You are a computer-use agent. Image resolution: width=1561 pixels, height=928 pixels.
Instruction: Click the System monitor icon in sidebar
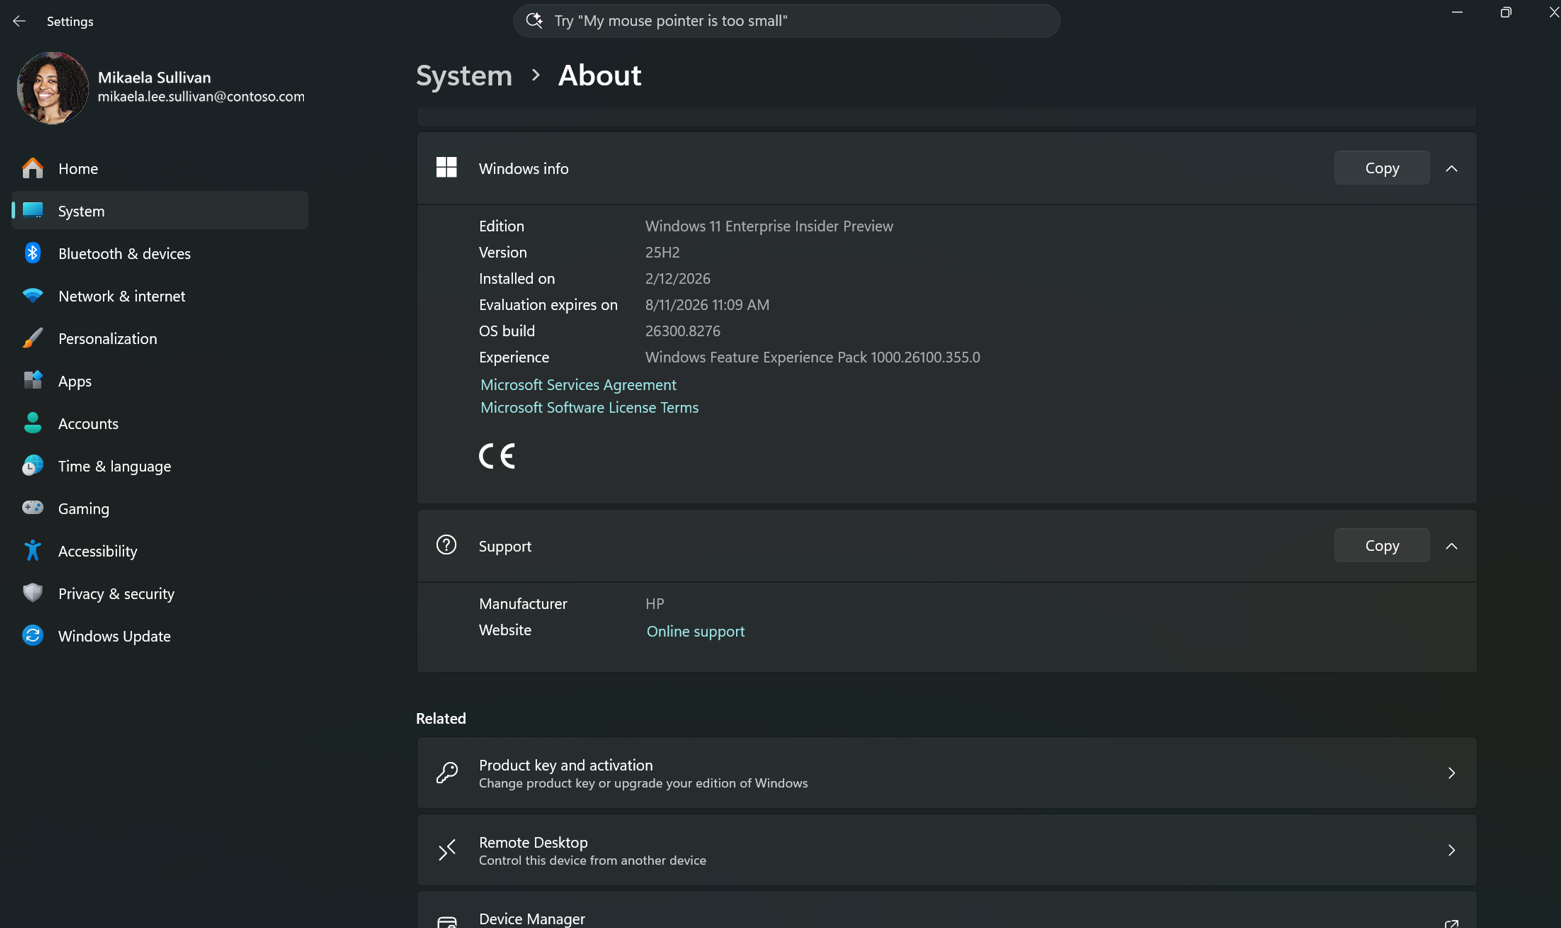[33, 211]
